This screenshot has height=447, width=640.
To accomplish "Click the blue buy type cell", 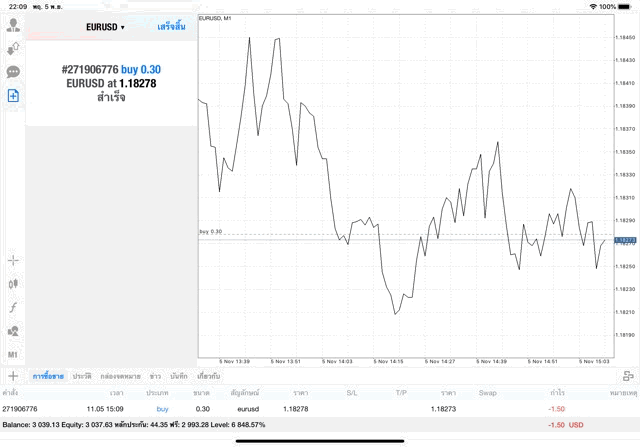I will pos(162,409).
